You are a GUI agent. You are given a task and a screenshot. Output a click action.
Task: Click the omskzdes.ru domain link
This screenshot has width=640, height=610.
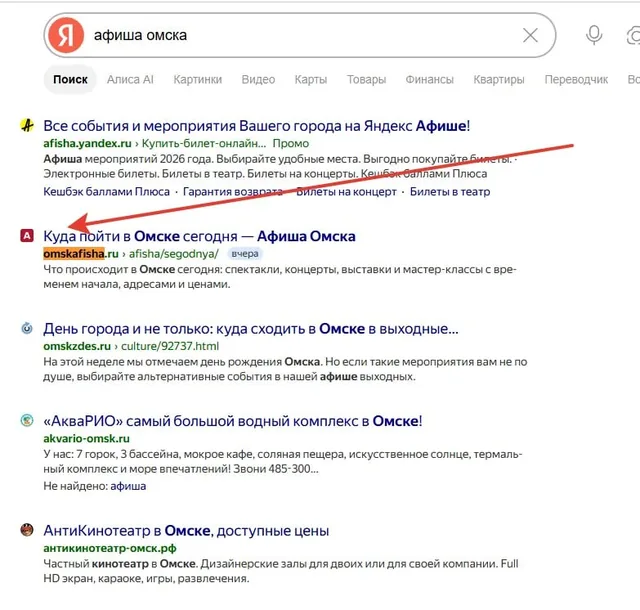[x=77, y=346]
